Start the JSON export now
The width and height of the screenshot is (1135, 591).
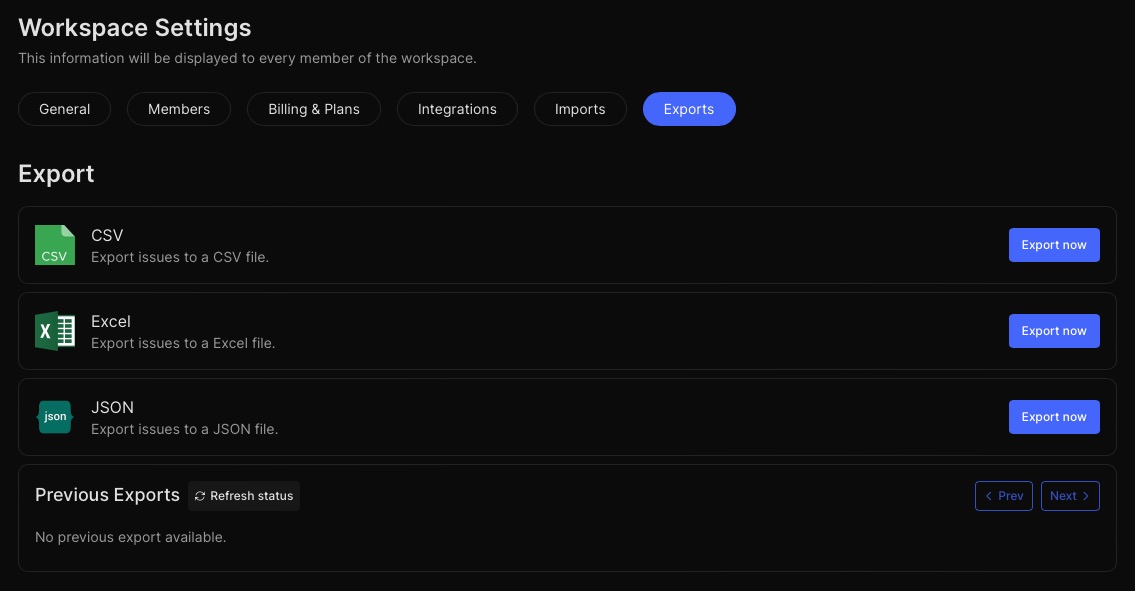coord(1054,417)
